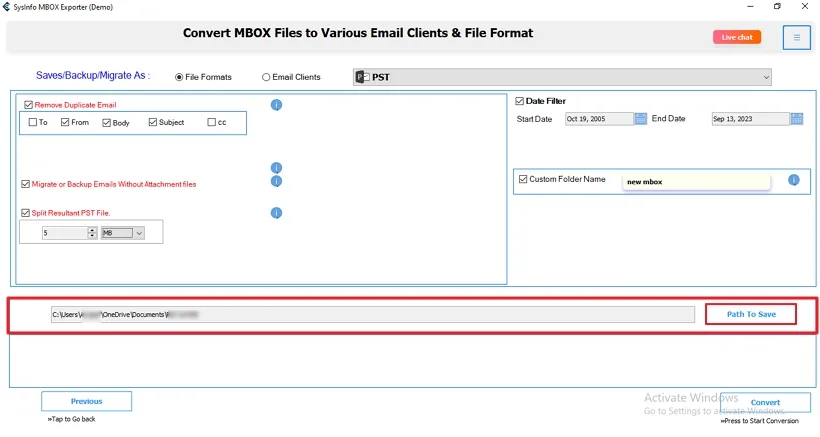The width and height of the screenshot is (820, 437).
Task: Enable the To duplicate filter checkbox
Action: pyautogui.click(x=33, y=122)
